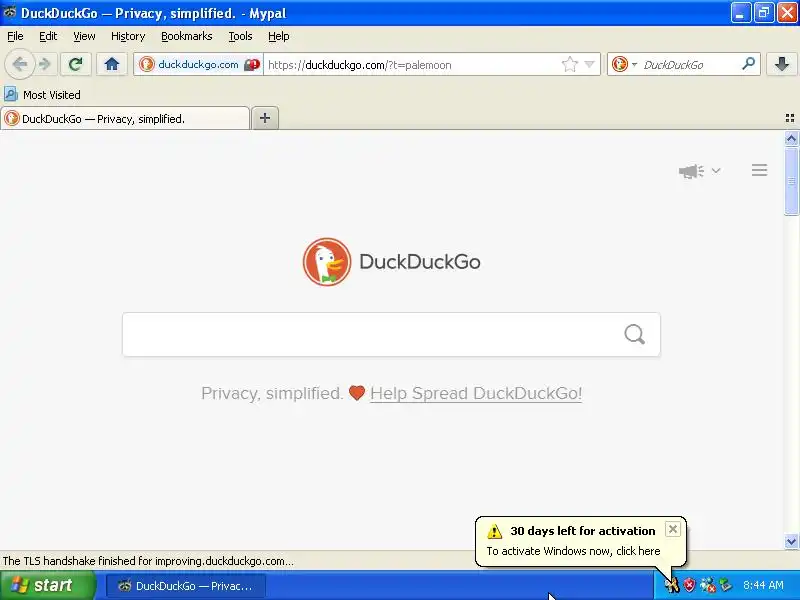
Task: Open the File menu
Action: click(15, 36)
